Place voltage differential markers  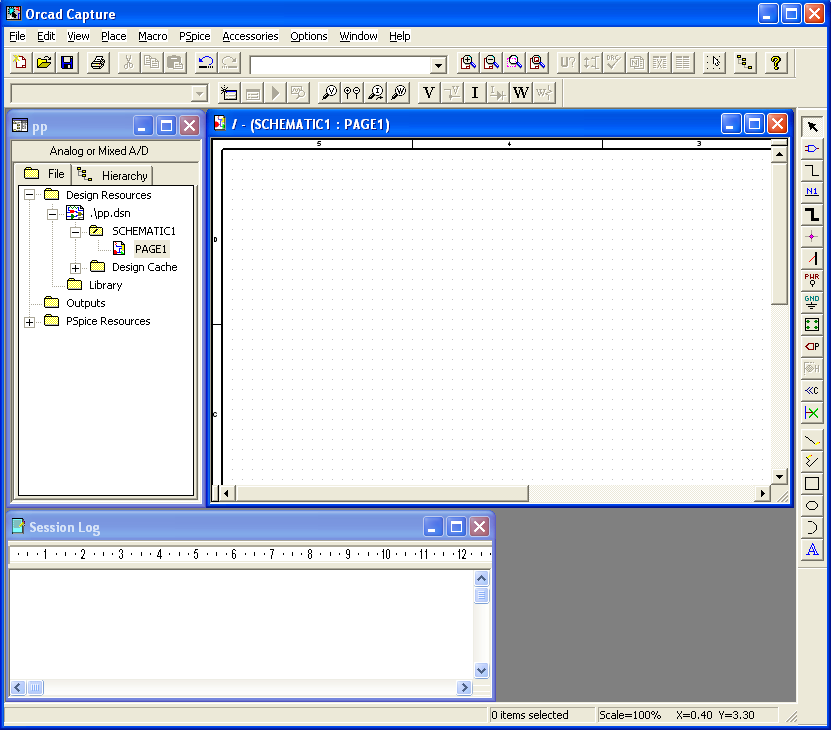(352, 93)
